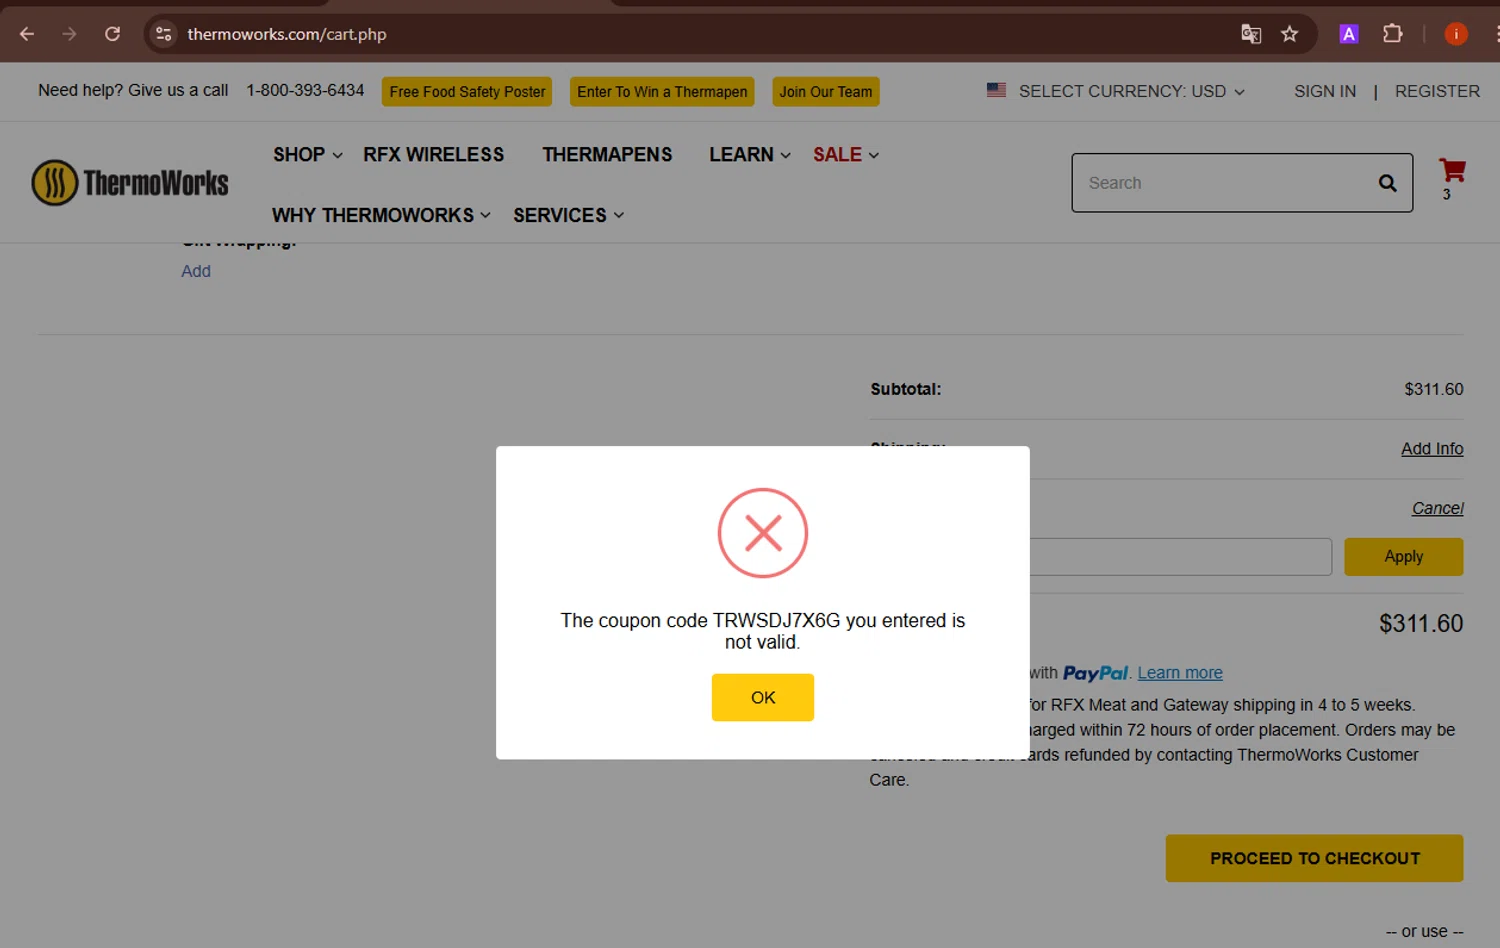The width and height of the screenshot is (1500, 948).
Task: Click the search magnifier icon
Action: [1387, 183]
